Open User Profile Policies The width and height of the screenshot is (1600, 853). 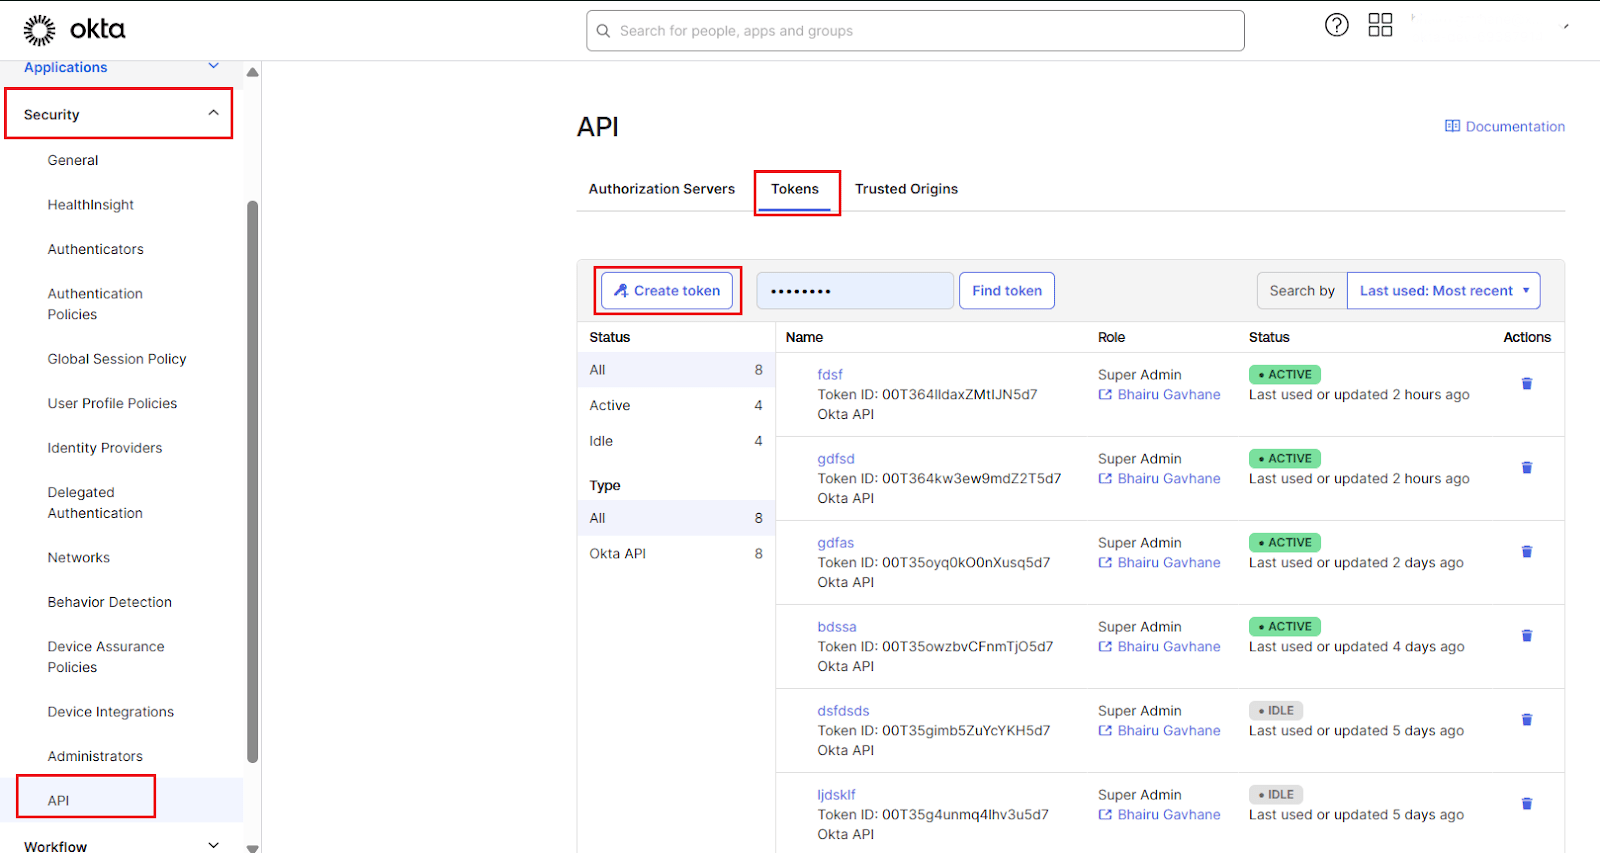click(x=112, y=403)
